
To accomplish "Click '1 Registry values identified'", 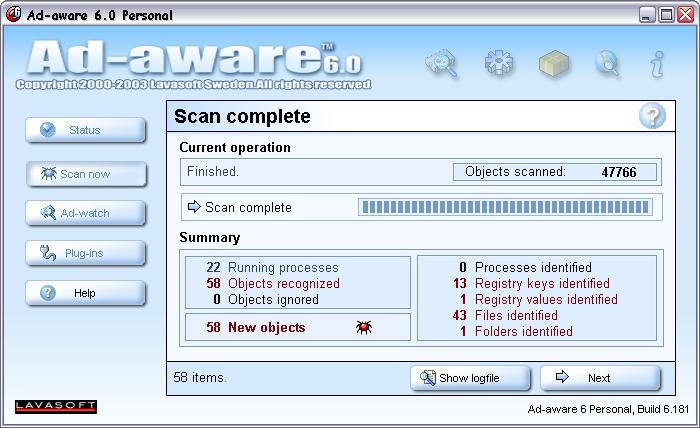I will [539, 299].
